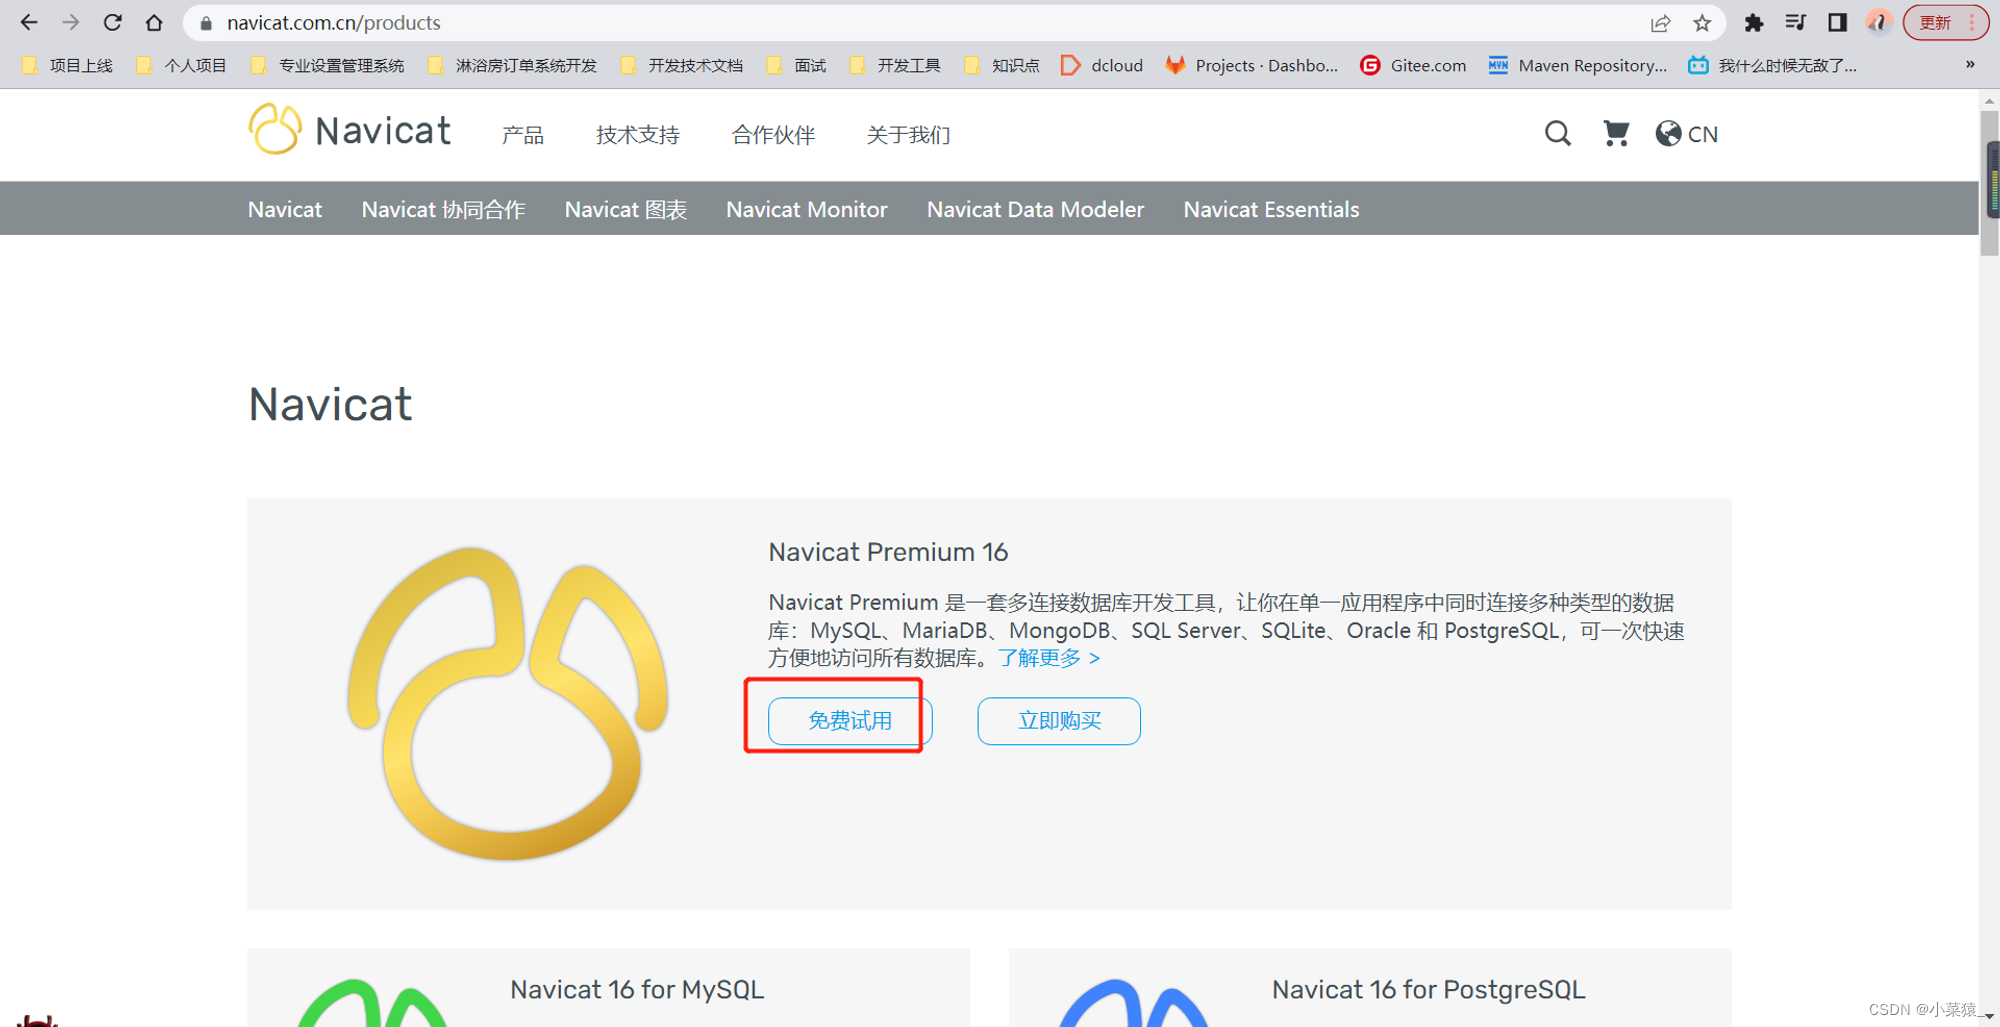Click the page vertical scrollbar thumb
2000x1027 pixels.
pyautogui.click(x=1990, y=183)
